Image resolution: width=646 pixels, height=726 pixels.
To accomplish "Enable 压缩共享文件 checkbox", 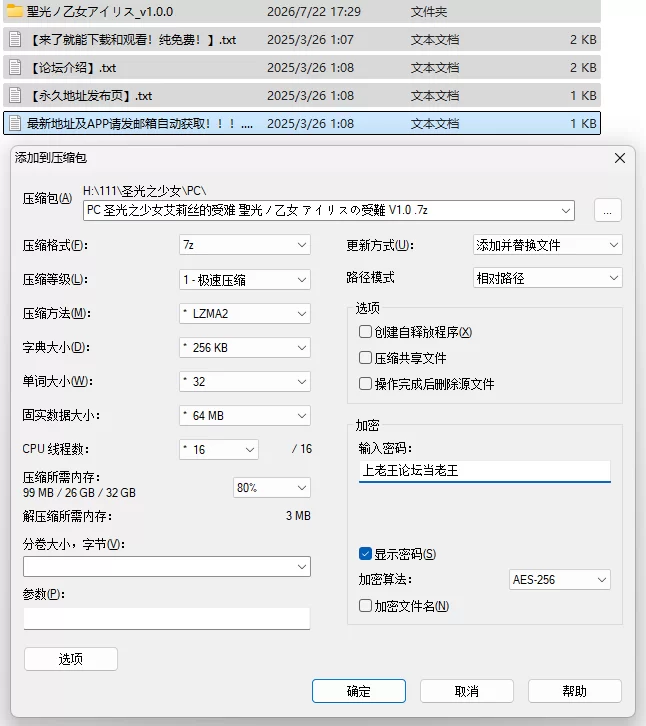I will click(x=365, y=357).
